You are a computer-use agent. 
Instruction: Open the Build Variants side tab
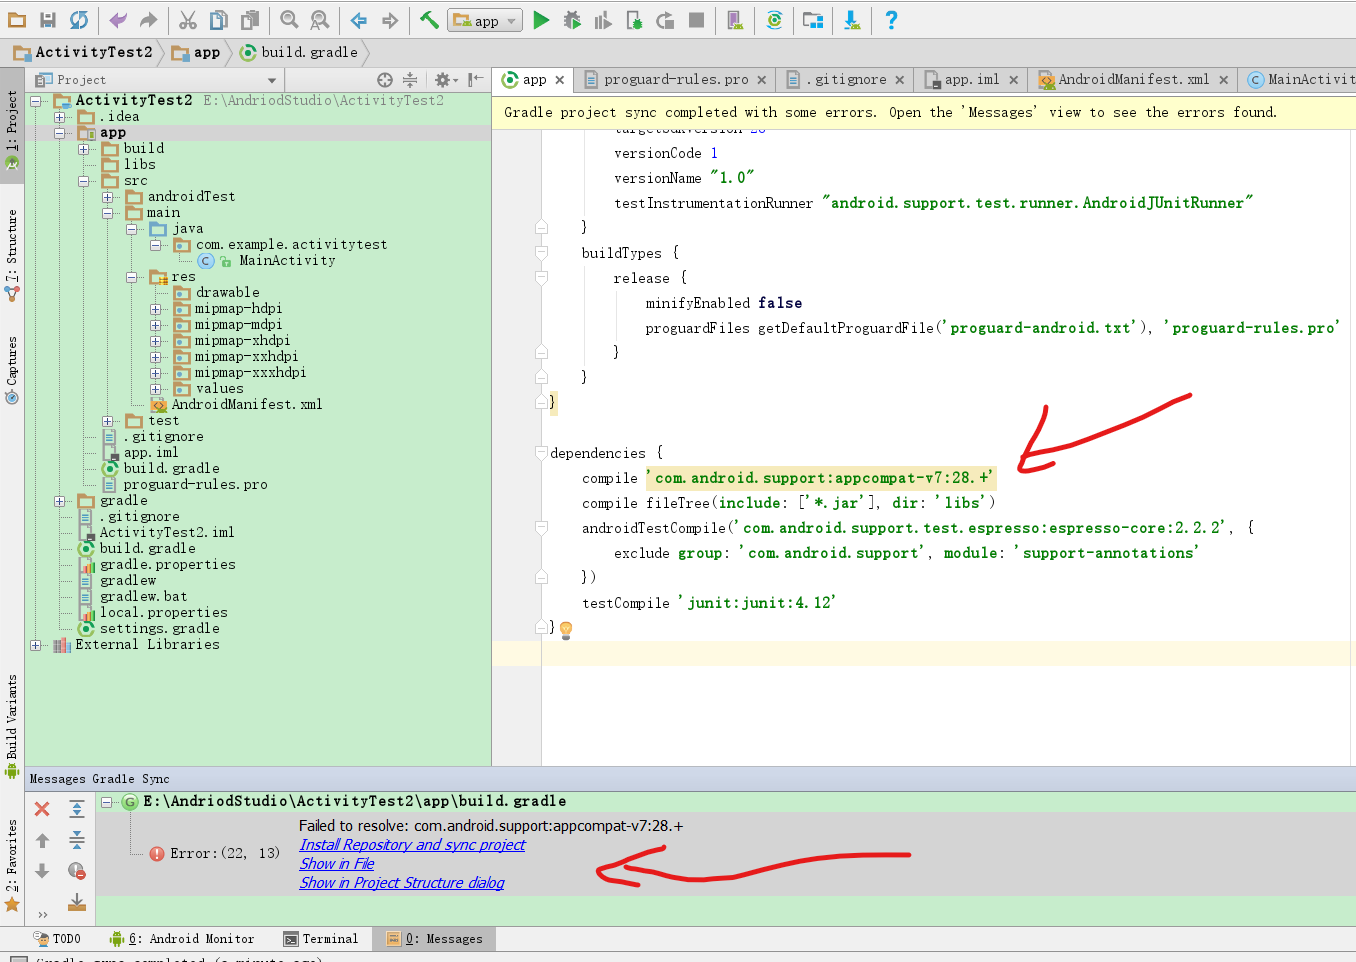point(12,726)
